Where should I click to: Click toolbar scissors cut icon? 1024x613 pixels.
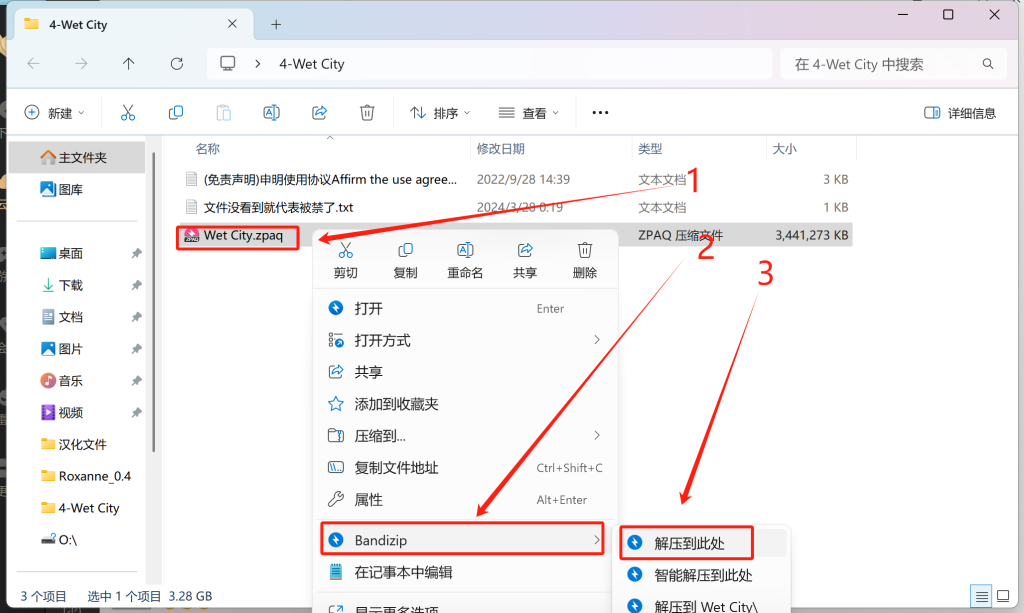point(128,113)
